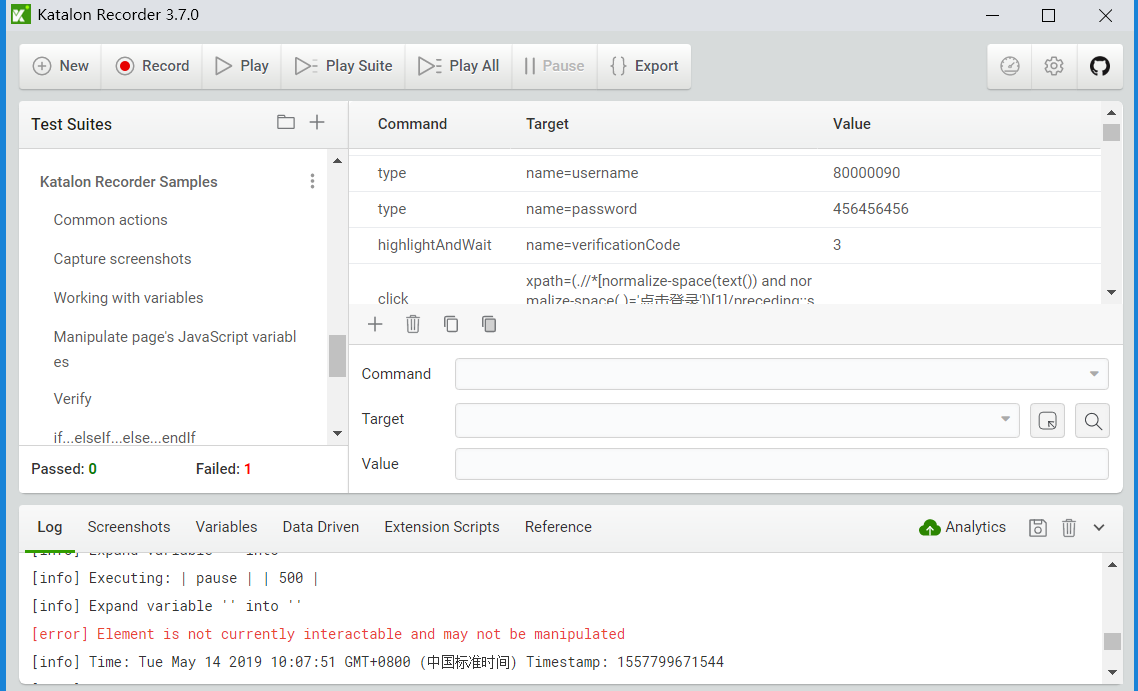The width and height of the screenshot is (1138, 691).
Task: Click the Failed count indicator
Action: click(224, 470)
